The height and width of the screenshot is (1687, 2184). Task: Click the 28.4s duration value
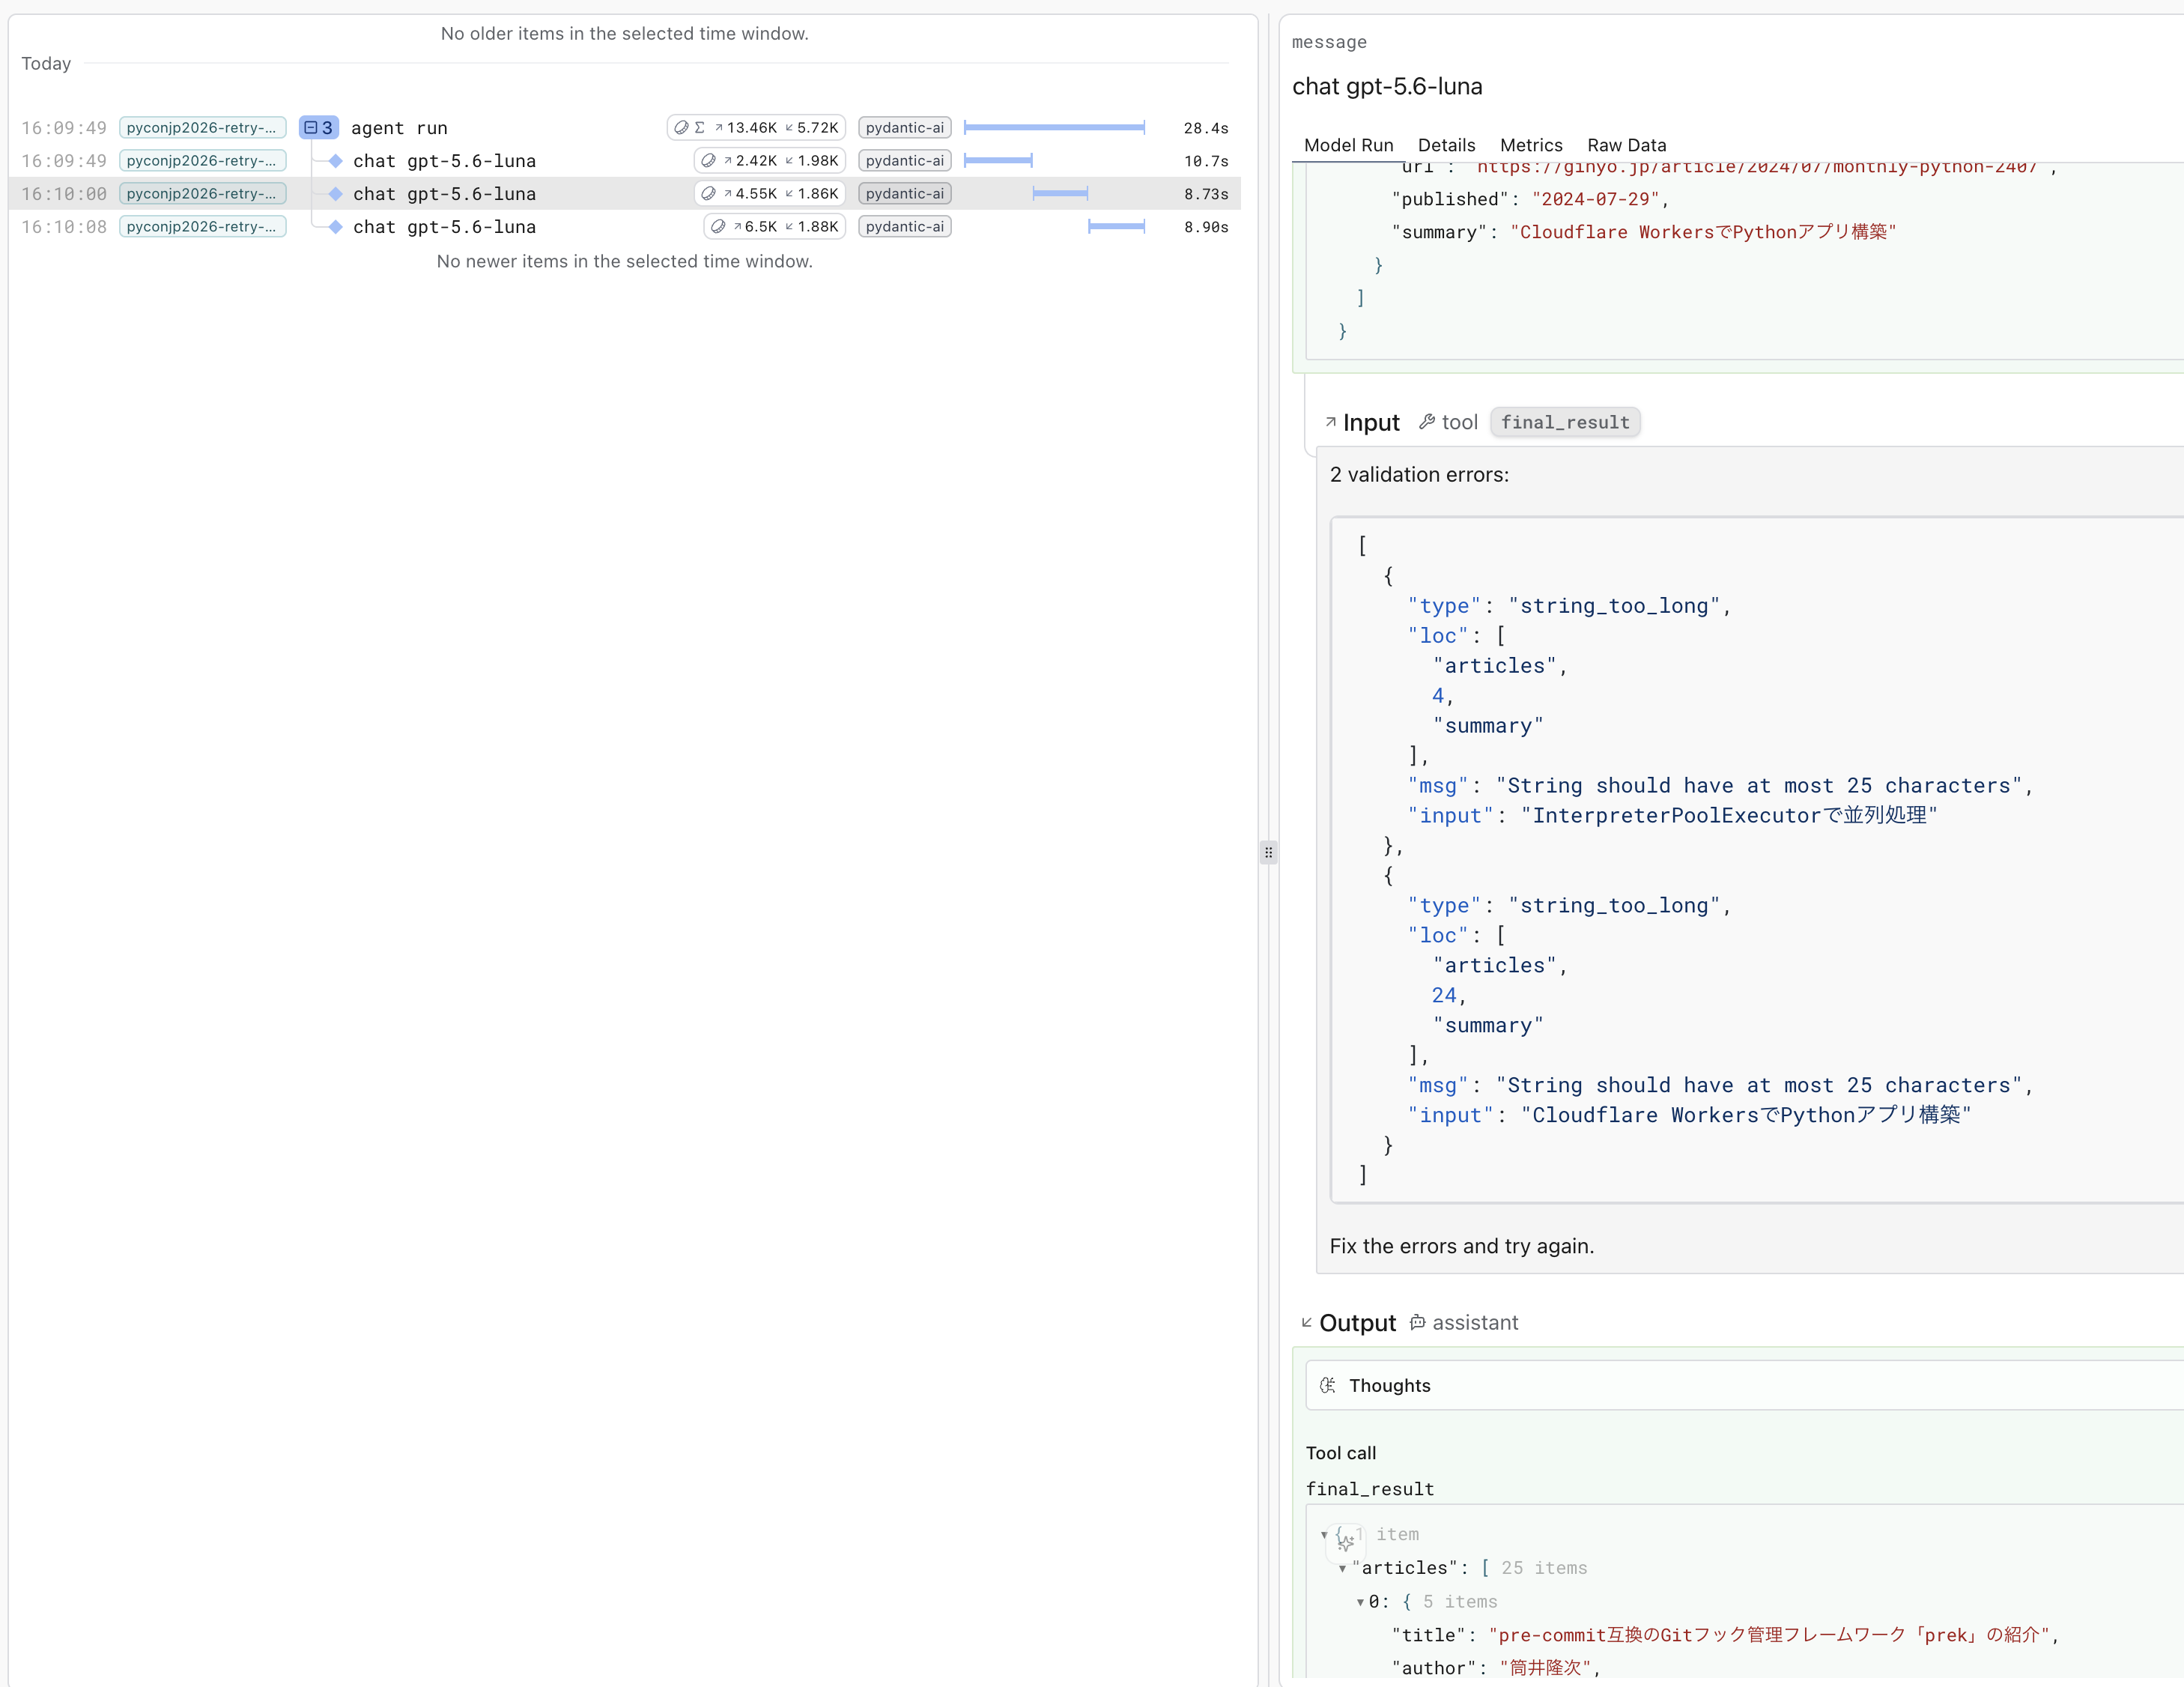pos(1206,128)
